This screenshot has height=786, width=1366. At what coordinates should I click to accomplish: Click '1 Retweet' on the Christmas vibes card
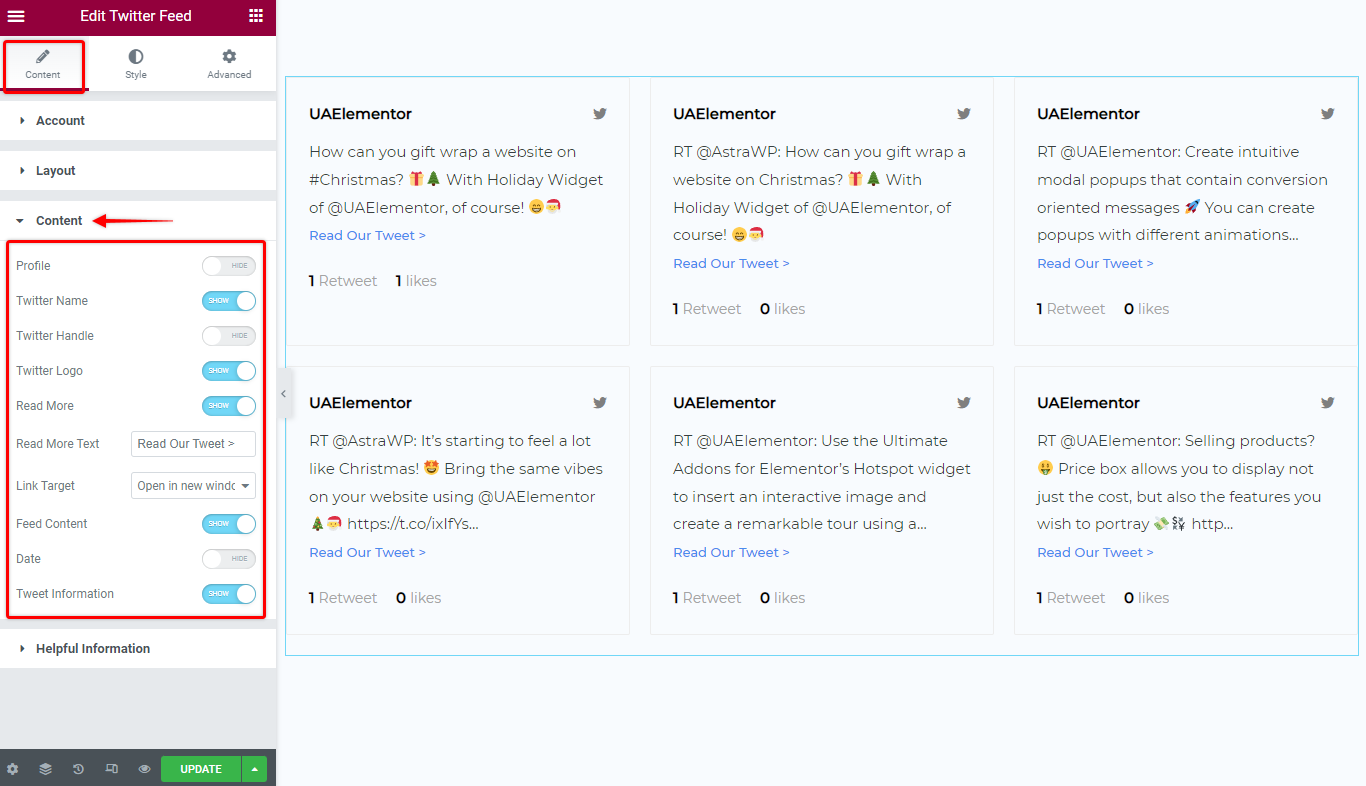click(x=343, y=598)
